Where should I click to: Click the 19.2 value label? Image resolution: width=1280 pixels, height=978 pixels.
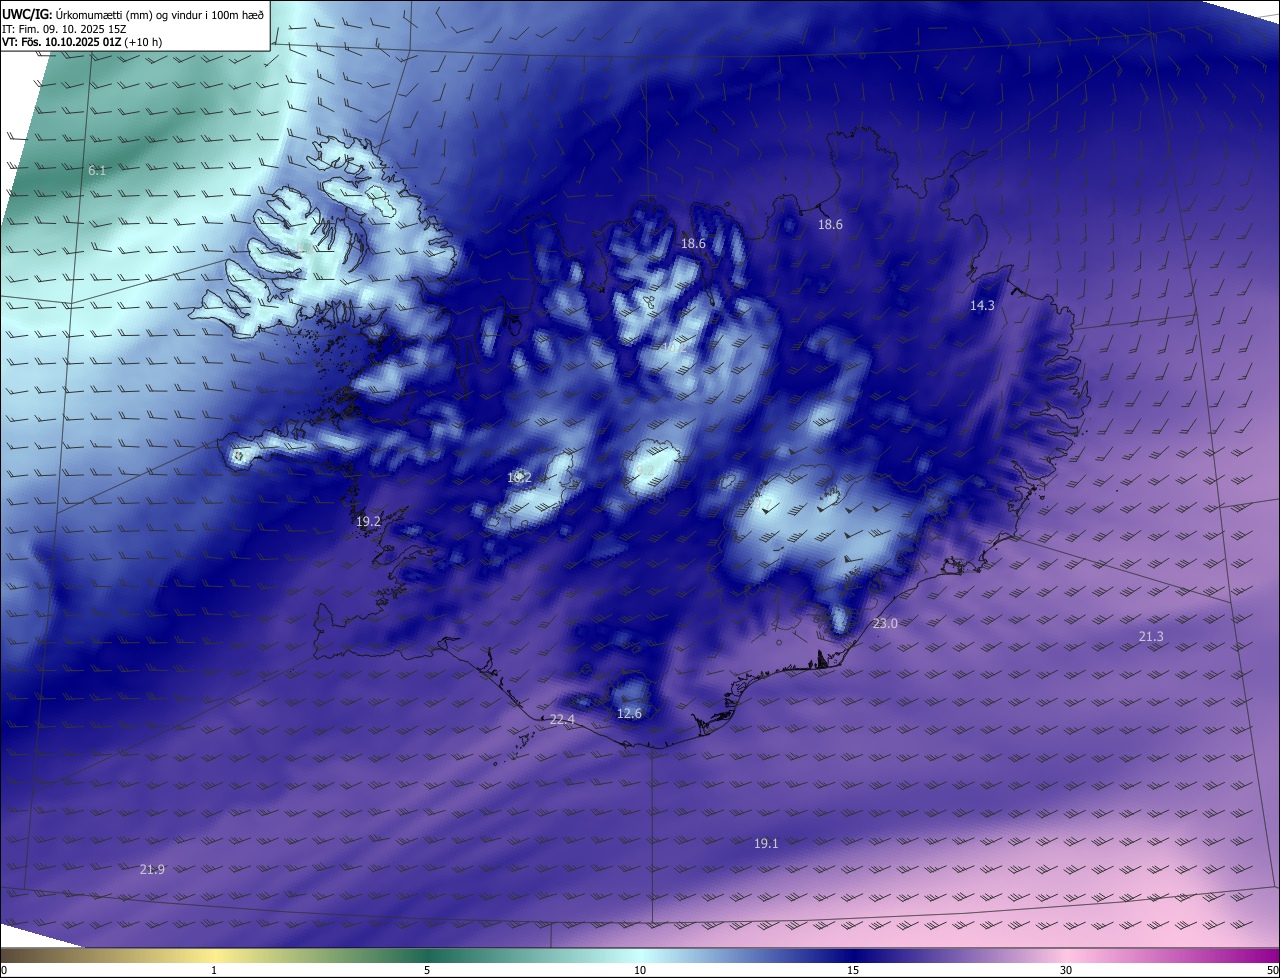coord(368,522)
